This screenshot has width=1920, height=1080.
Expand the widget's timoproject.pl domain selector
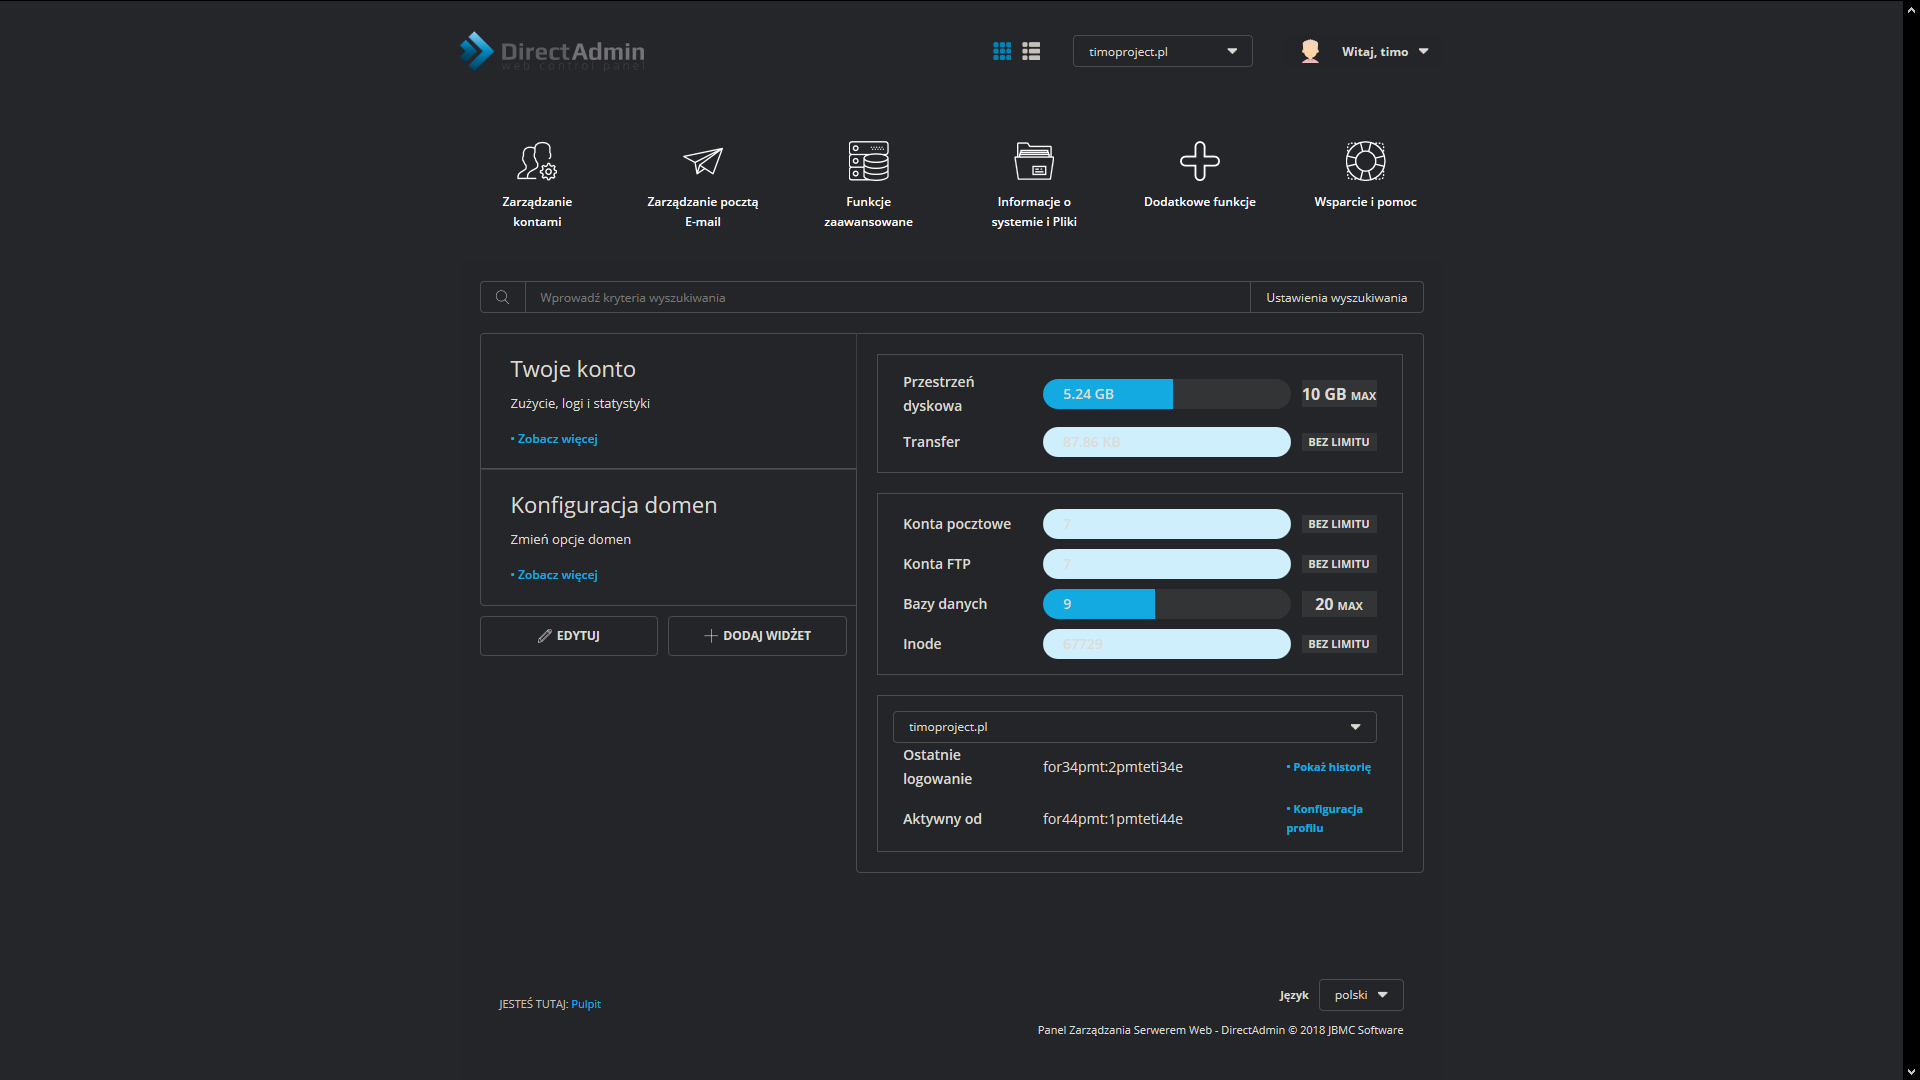point(1134,727)
